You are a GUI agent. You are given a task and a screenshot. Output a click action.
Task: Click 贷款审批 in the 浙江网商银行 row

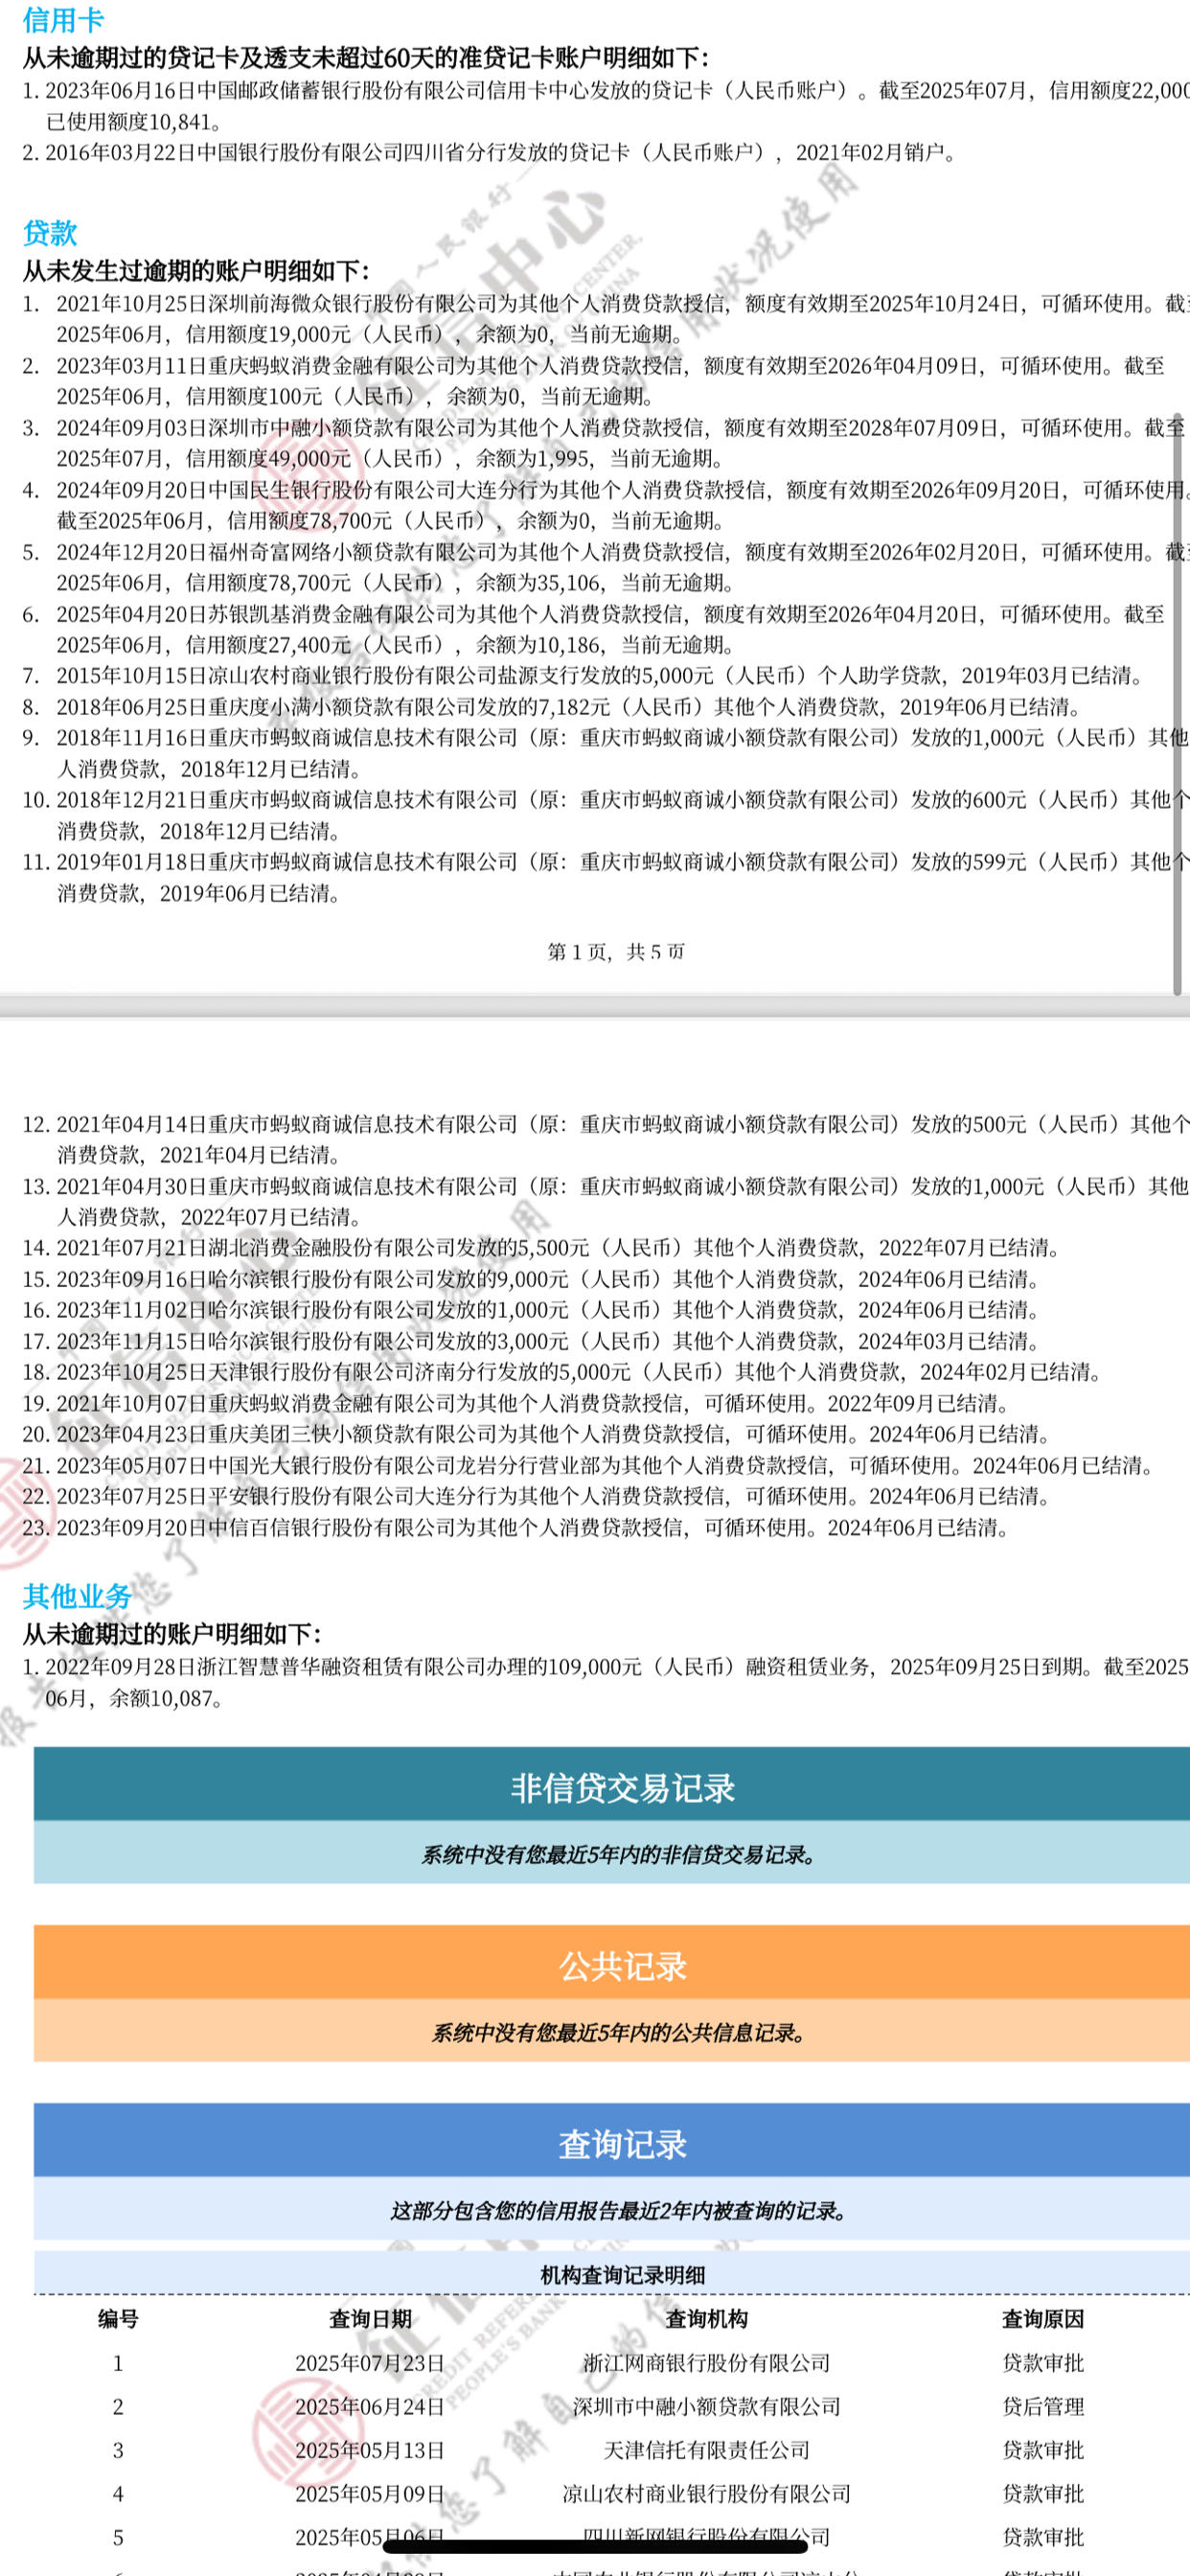point(1043,2363)
